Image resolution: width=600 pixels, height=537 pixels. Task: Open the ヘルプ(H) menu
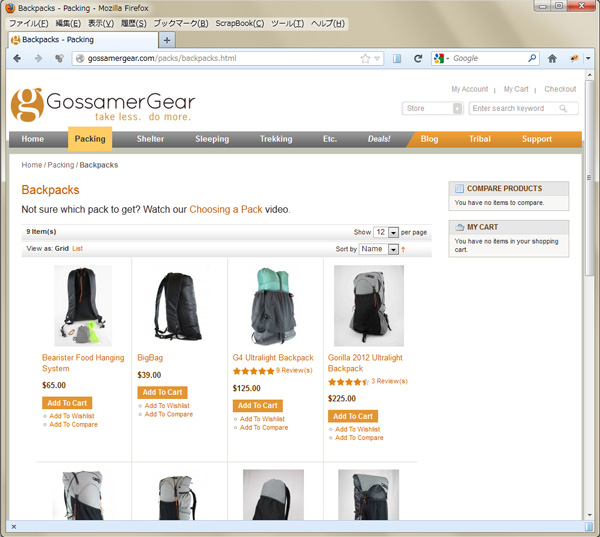tap(328, 23)
